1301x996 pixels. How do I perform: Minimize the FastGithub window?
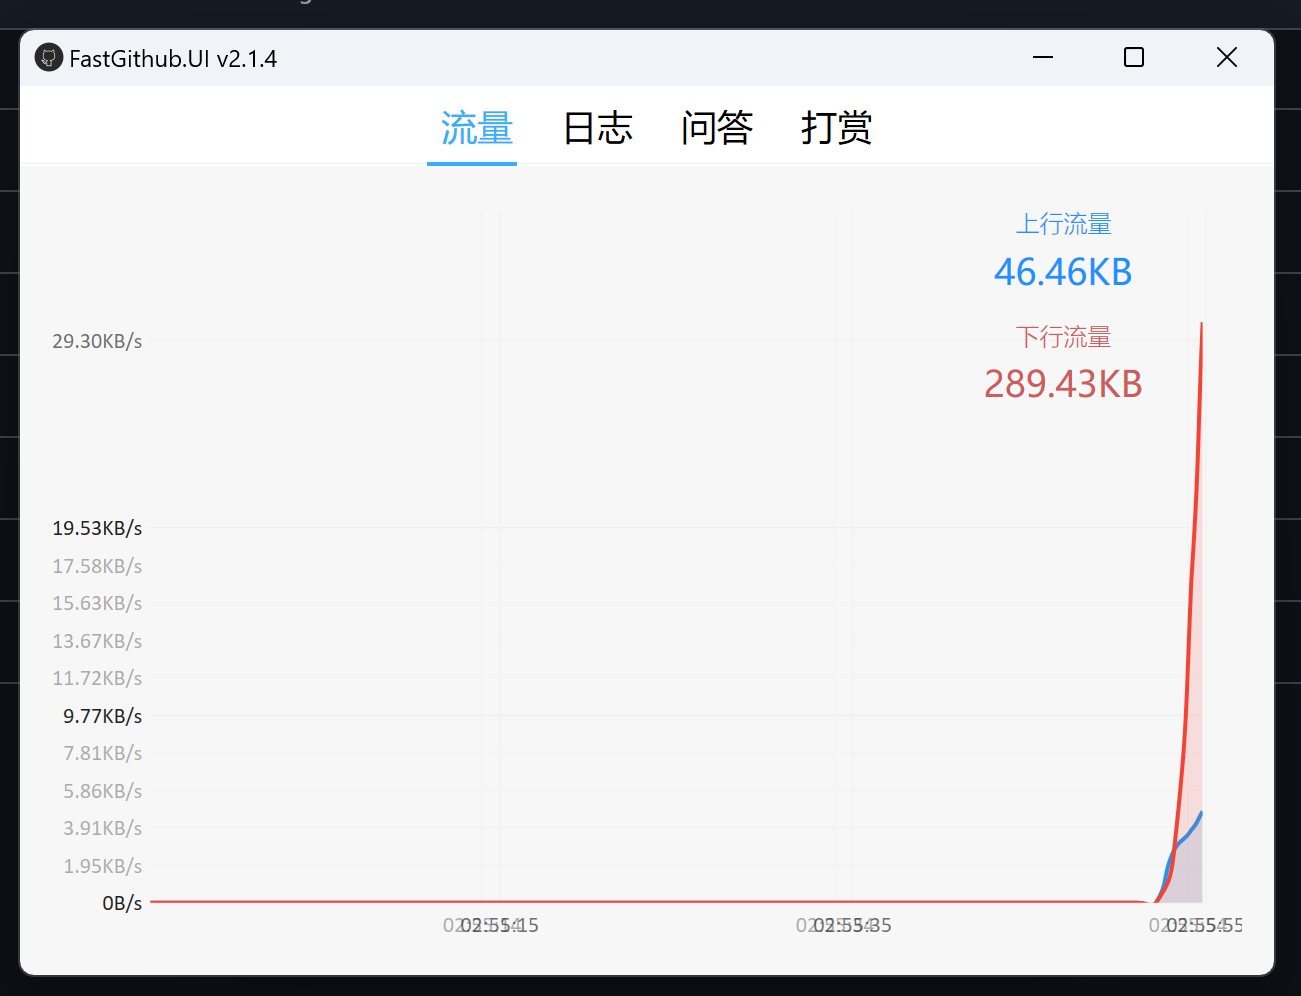click(1042, 57)
